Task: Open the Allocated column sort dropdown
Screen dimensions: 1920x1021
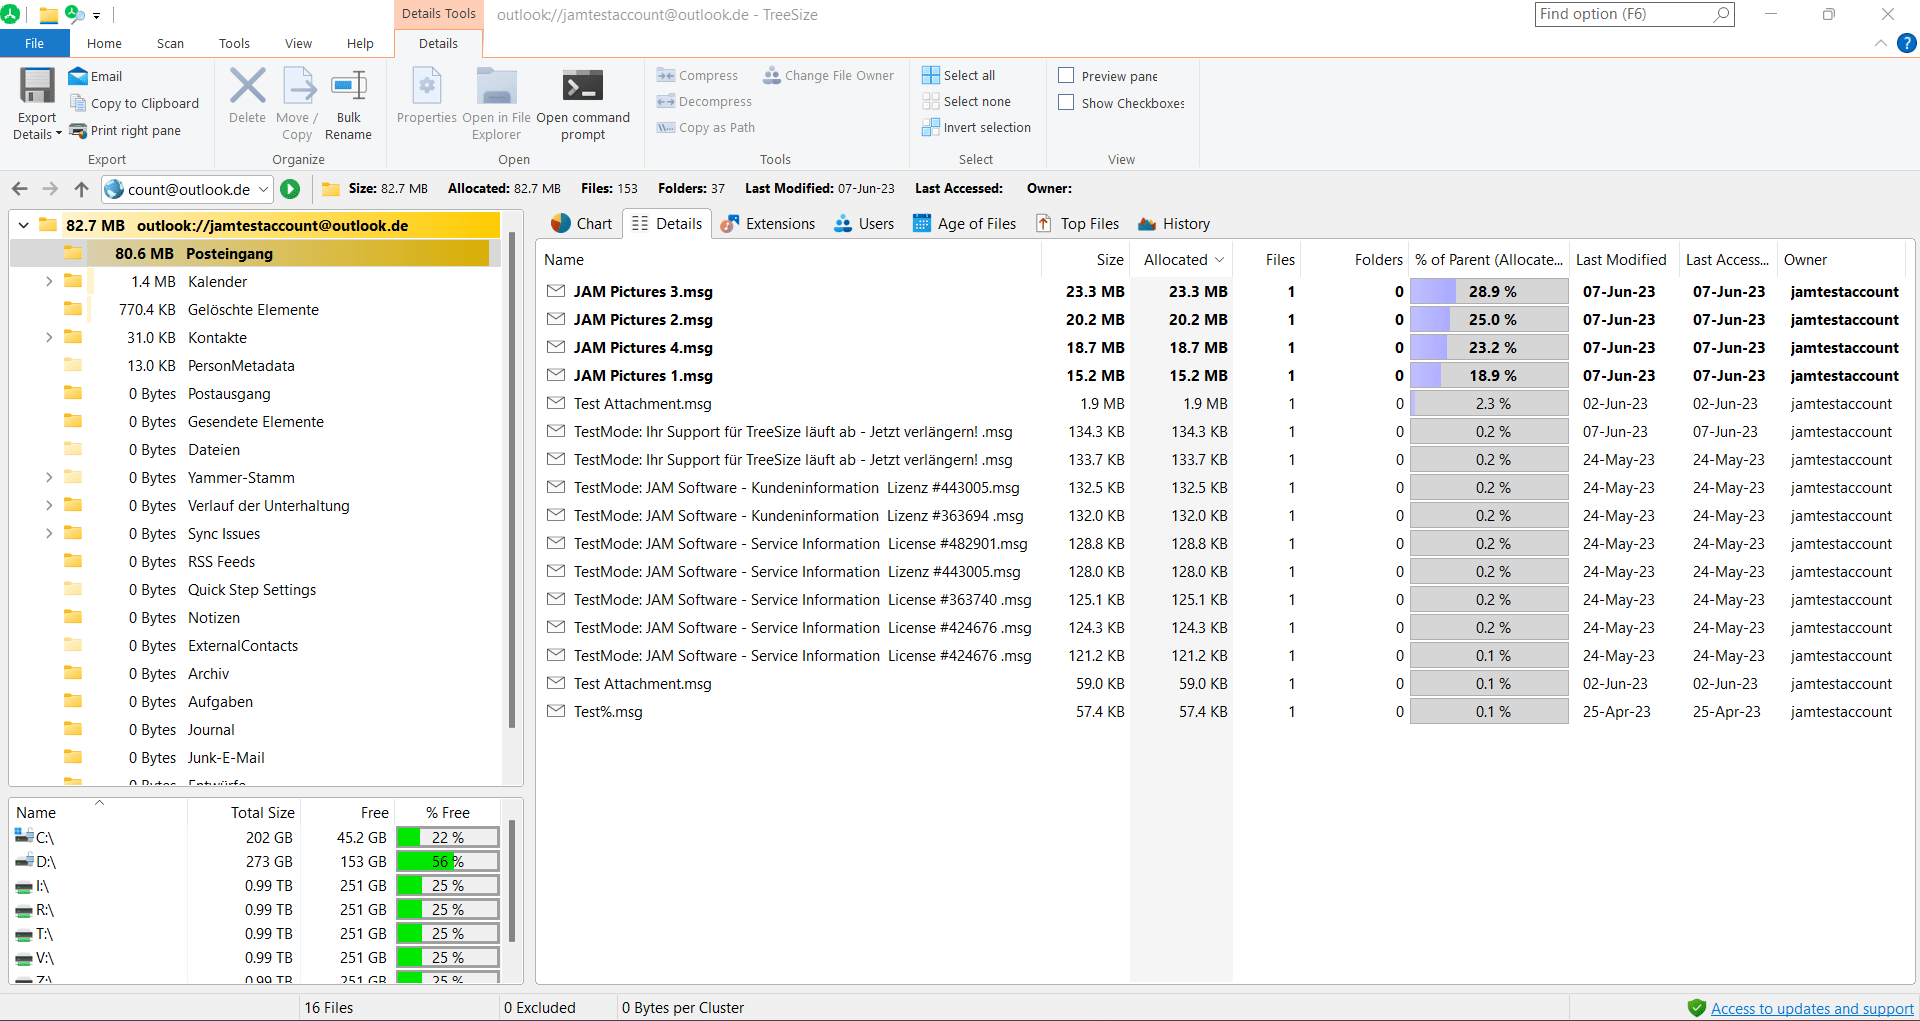Action: pos(1221,259)
